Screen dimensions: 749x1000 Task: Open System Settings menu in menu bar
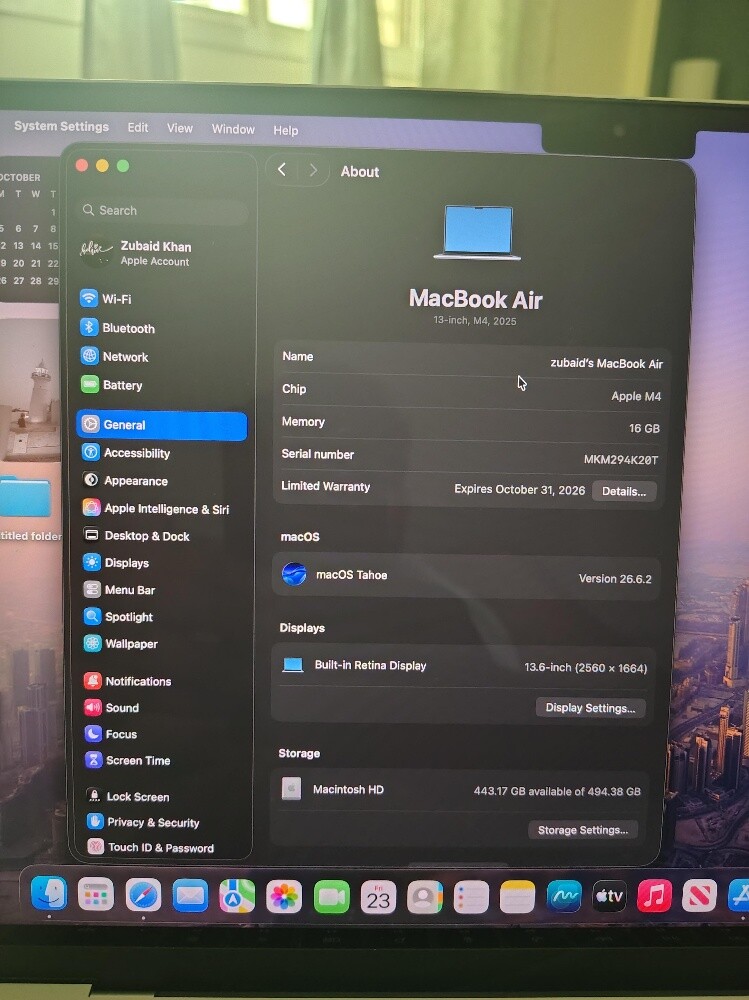(61, 126)
